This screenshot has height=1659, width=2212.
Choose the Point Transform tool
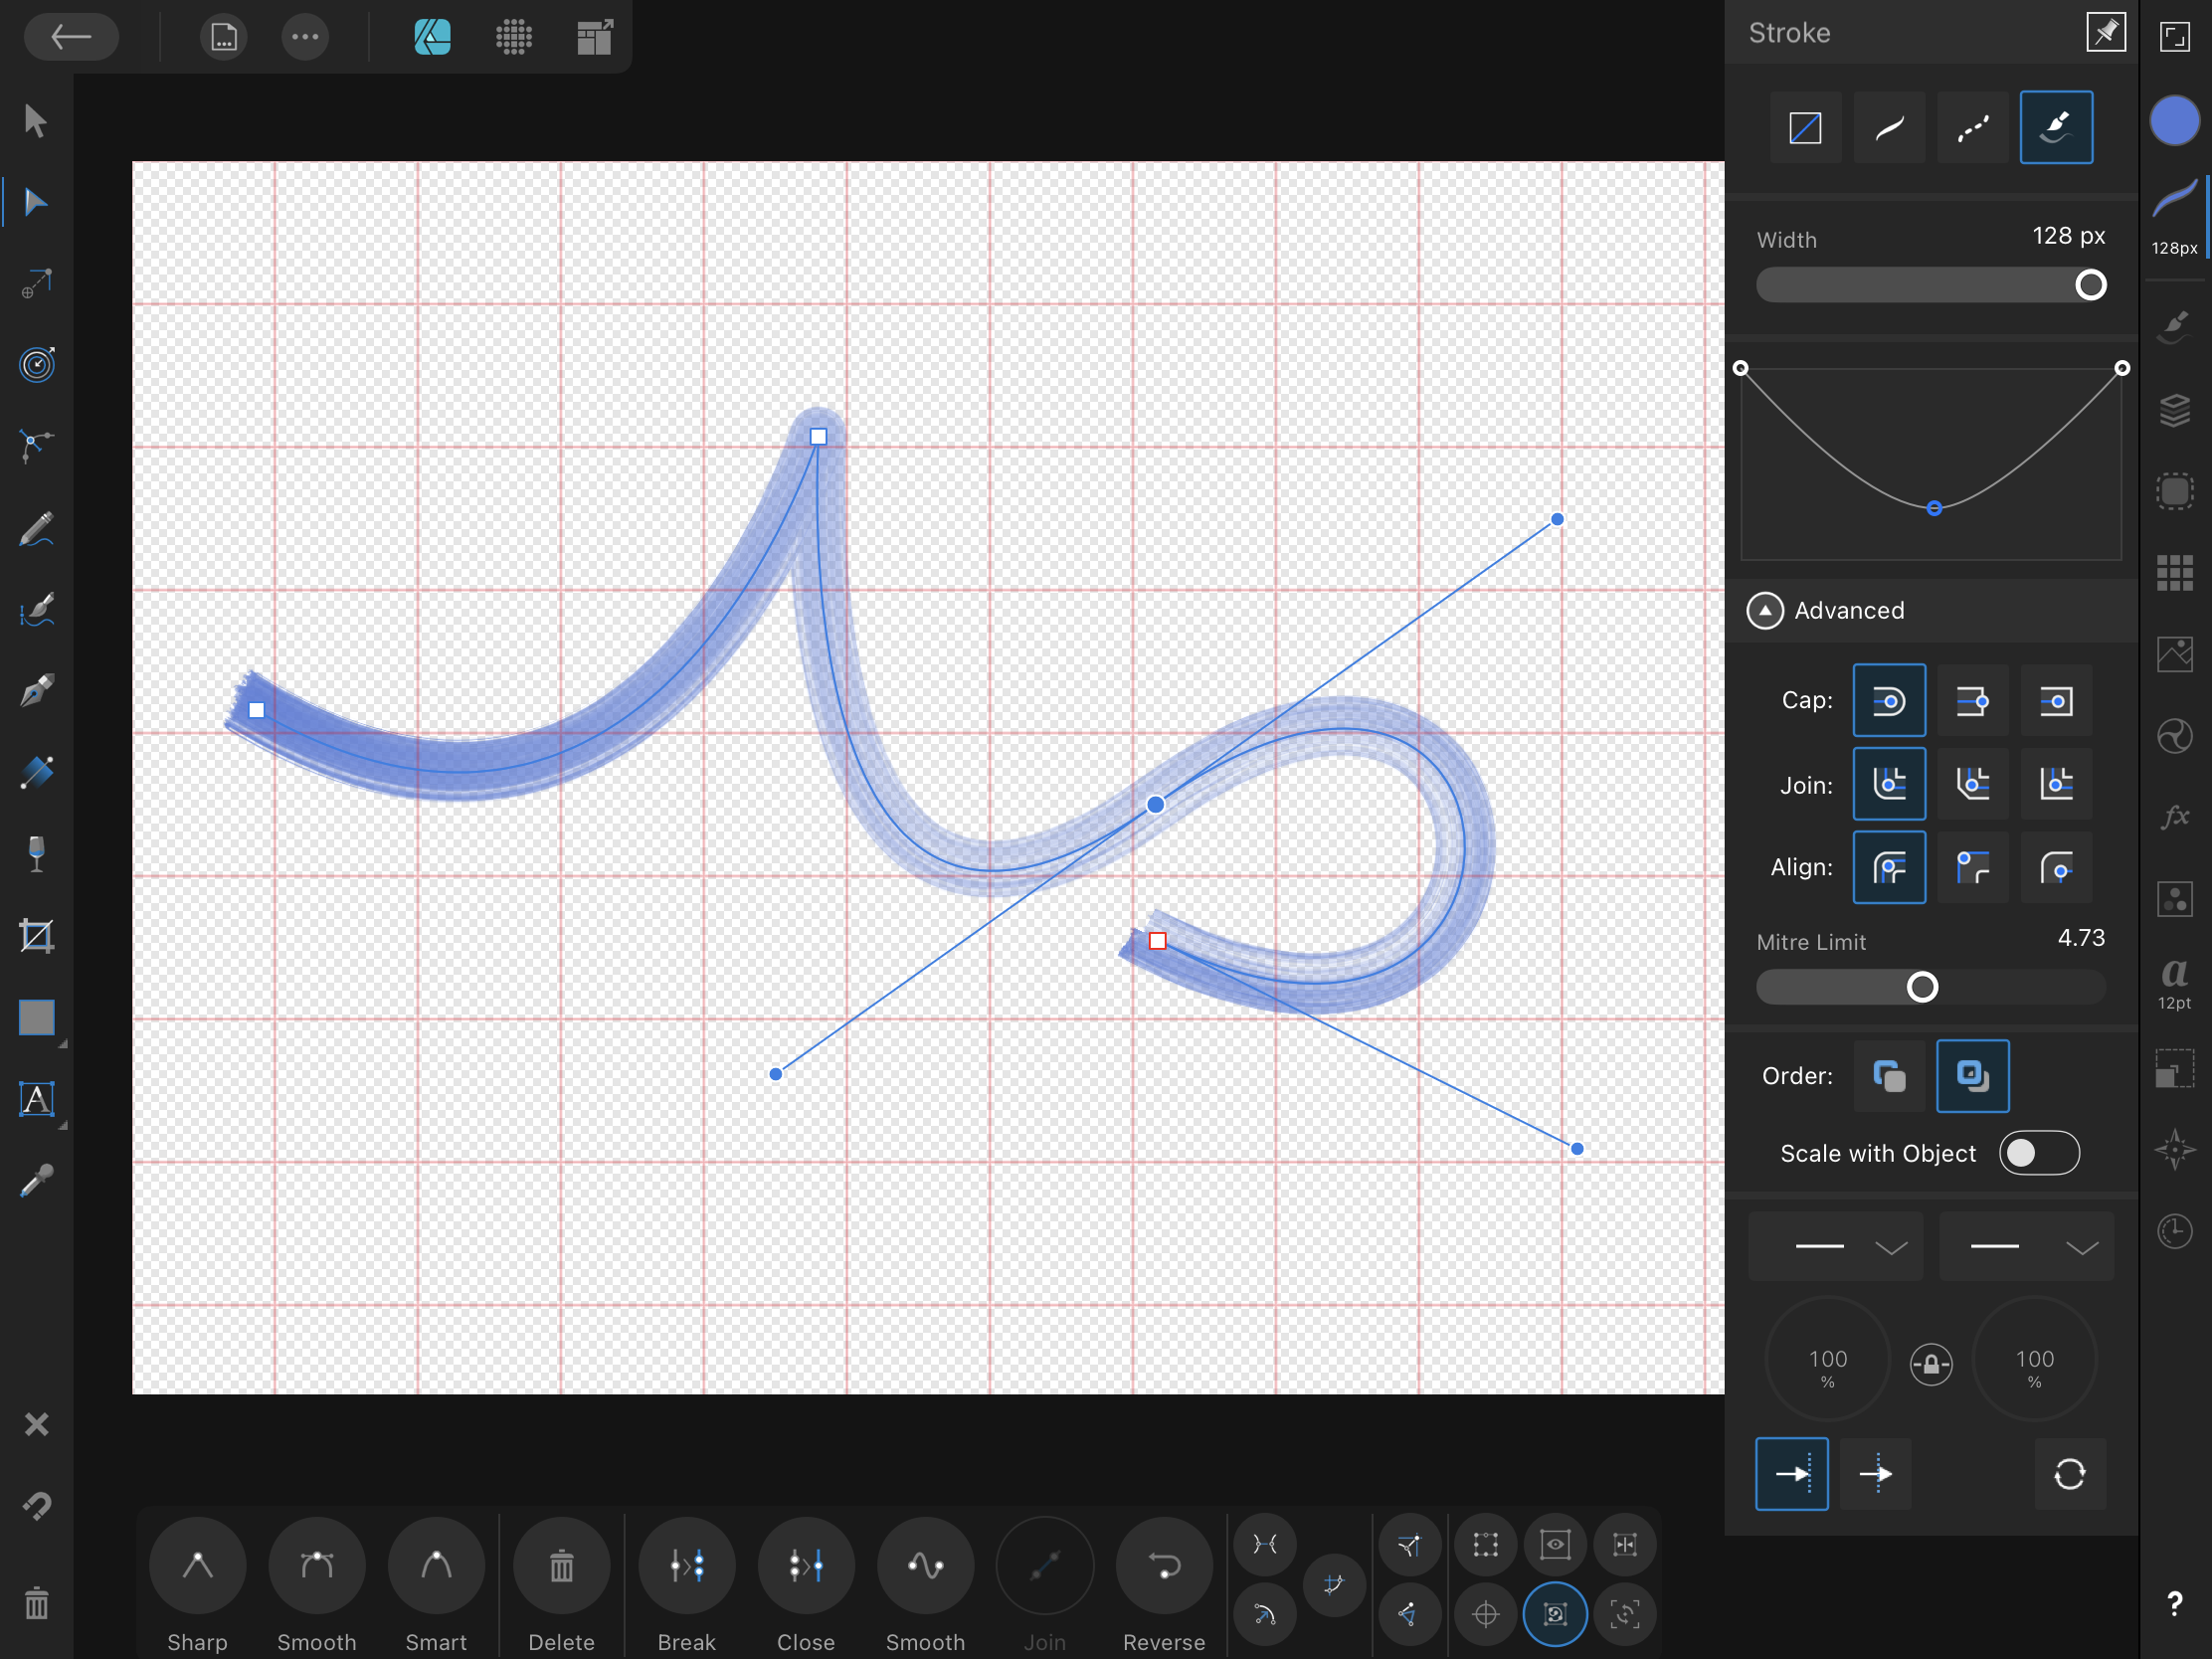[x=36, y=284]
